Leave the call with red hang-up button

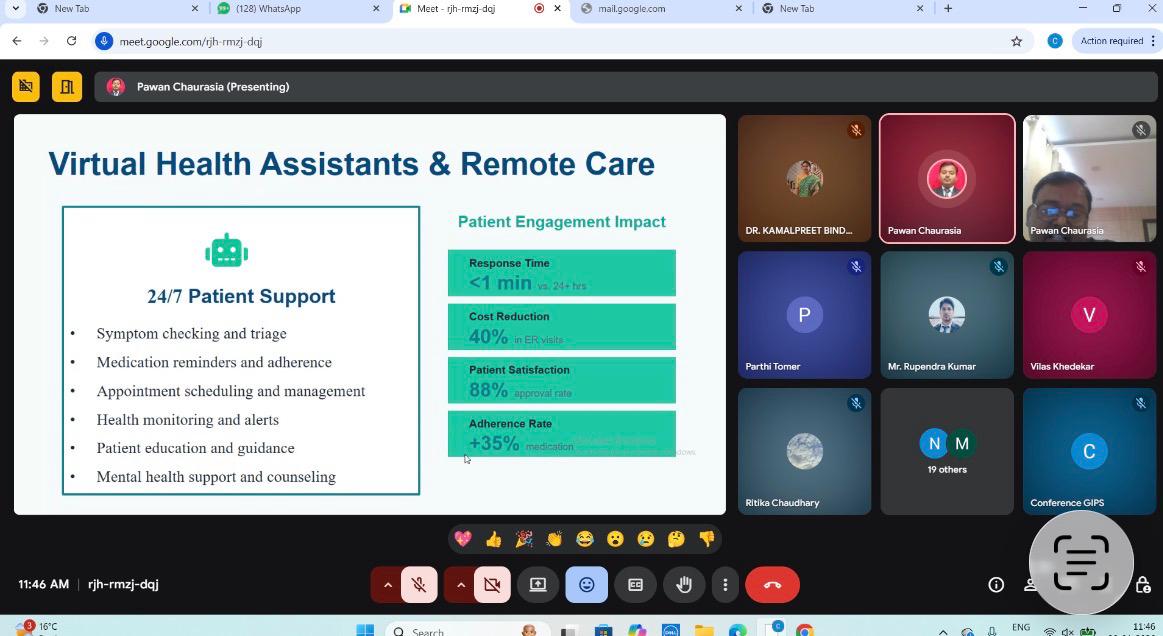tap(772, 585)
